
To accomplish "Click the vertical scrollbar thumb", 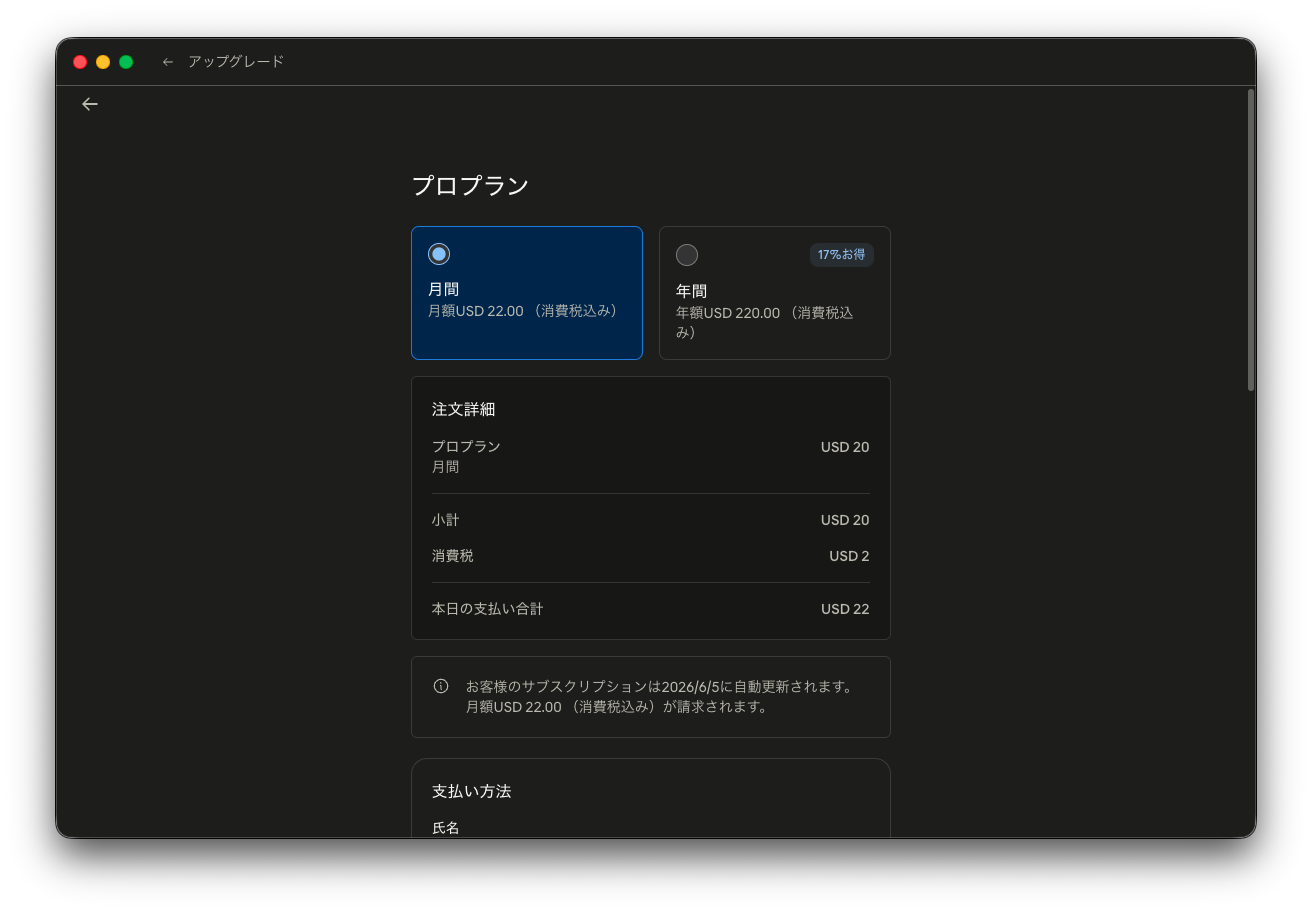I will pyautogui.click(x=1250, y=240).
